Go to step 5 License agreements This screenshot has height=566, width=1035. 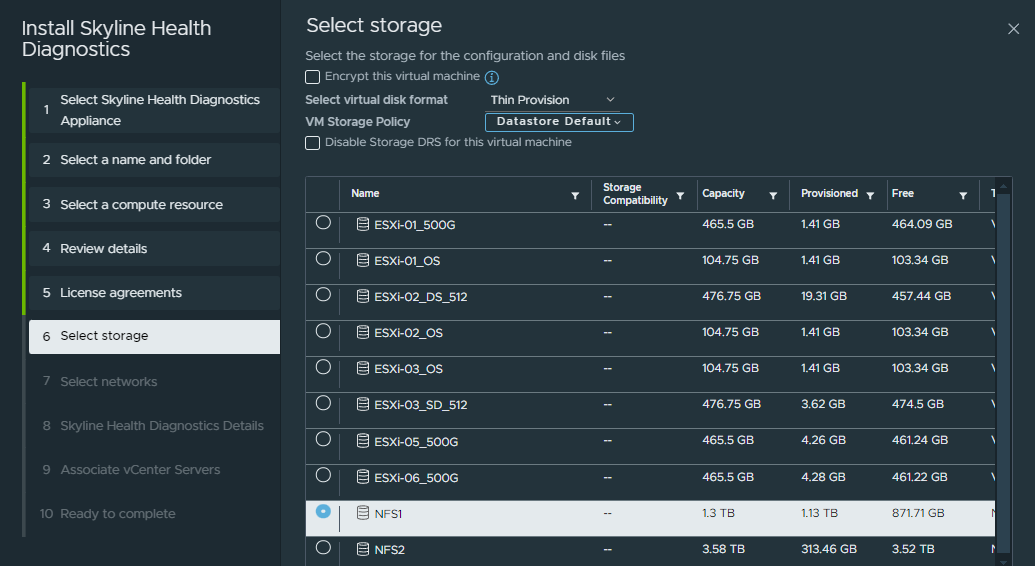click(154, 293)
